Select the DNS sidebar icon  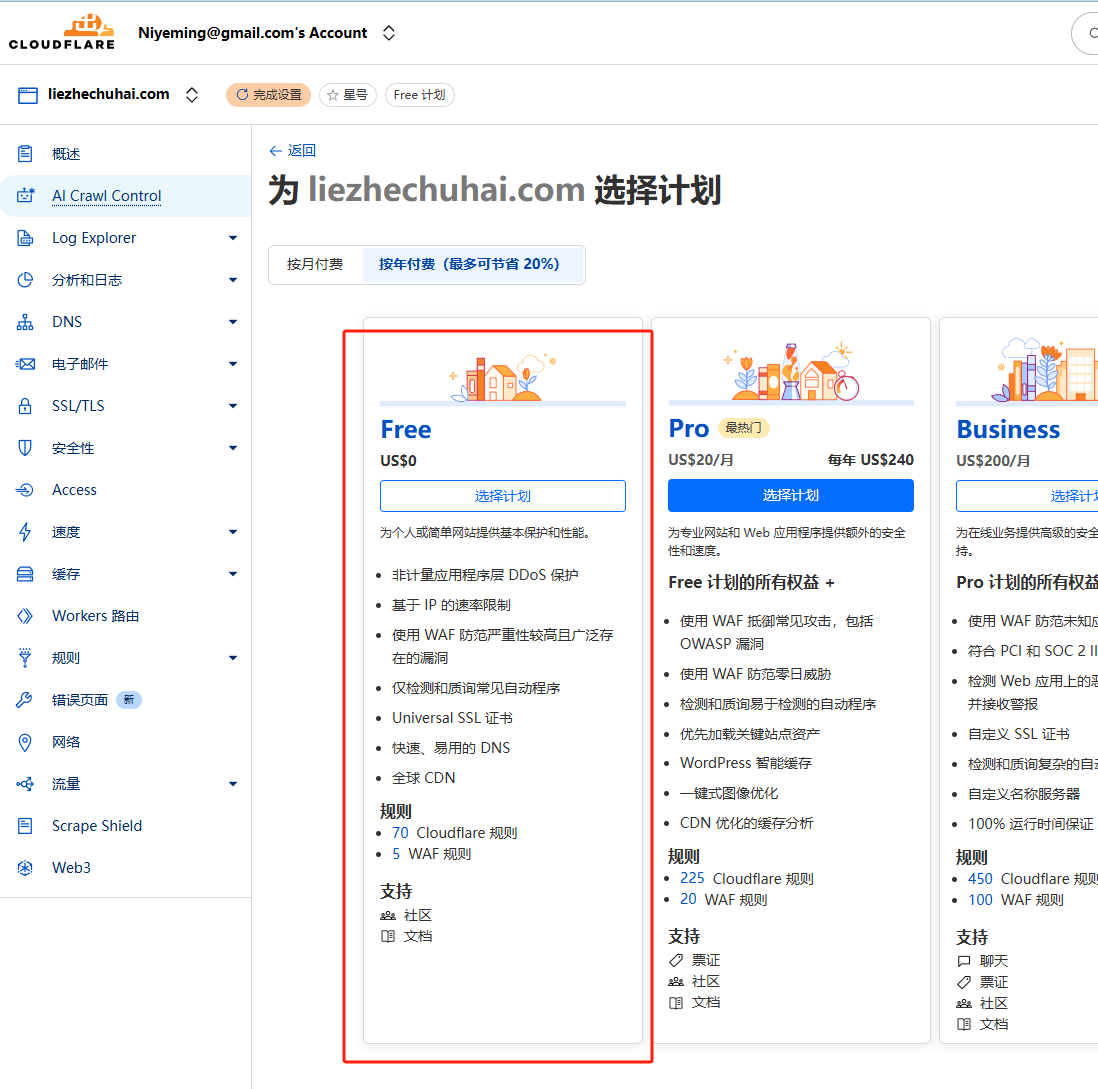tap(26, 321)
